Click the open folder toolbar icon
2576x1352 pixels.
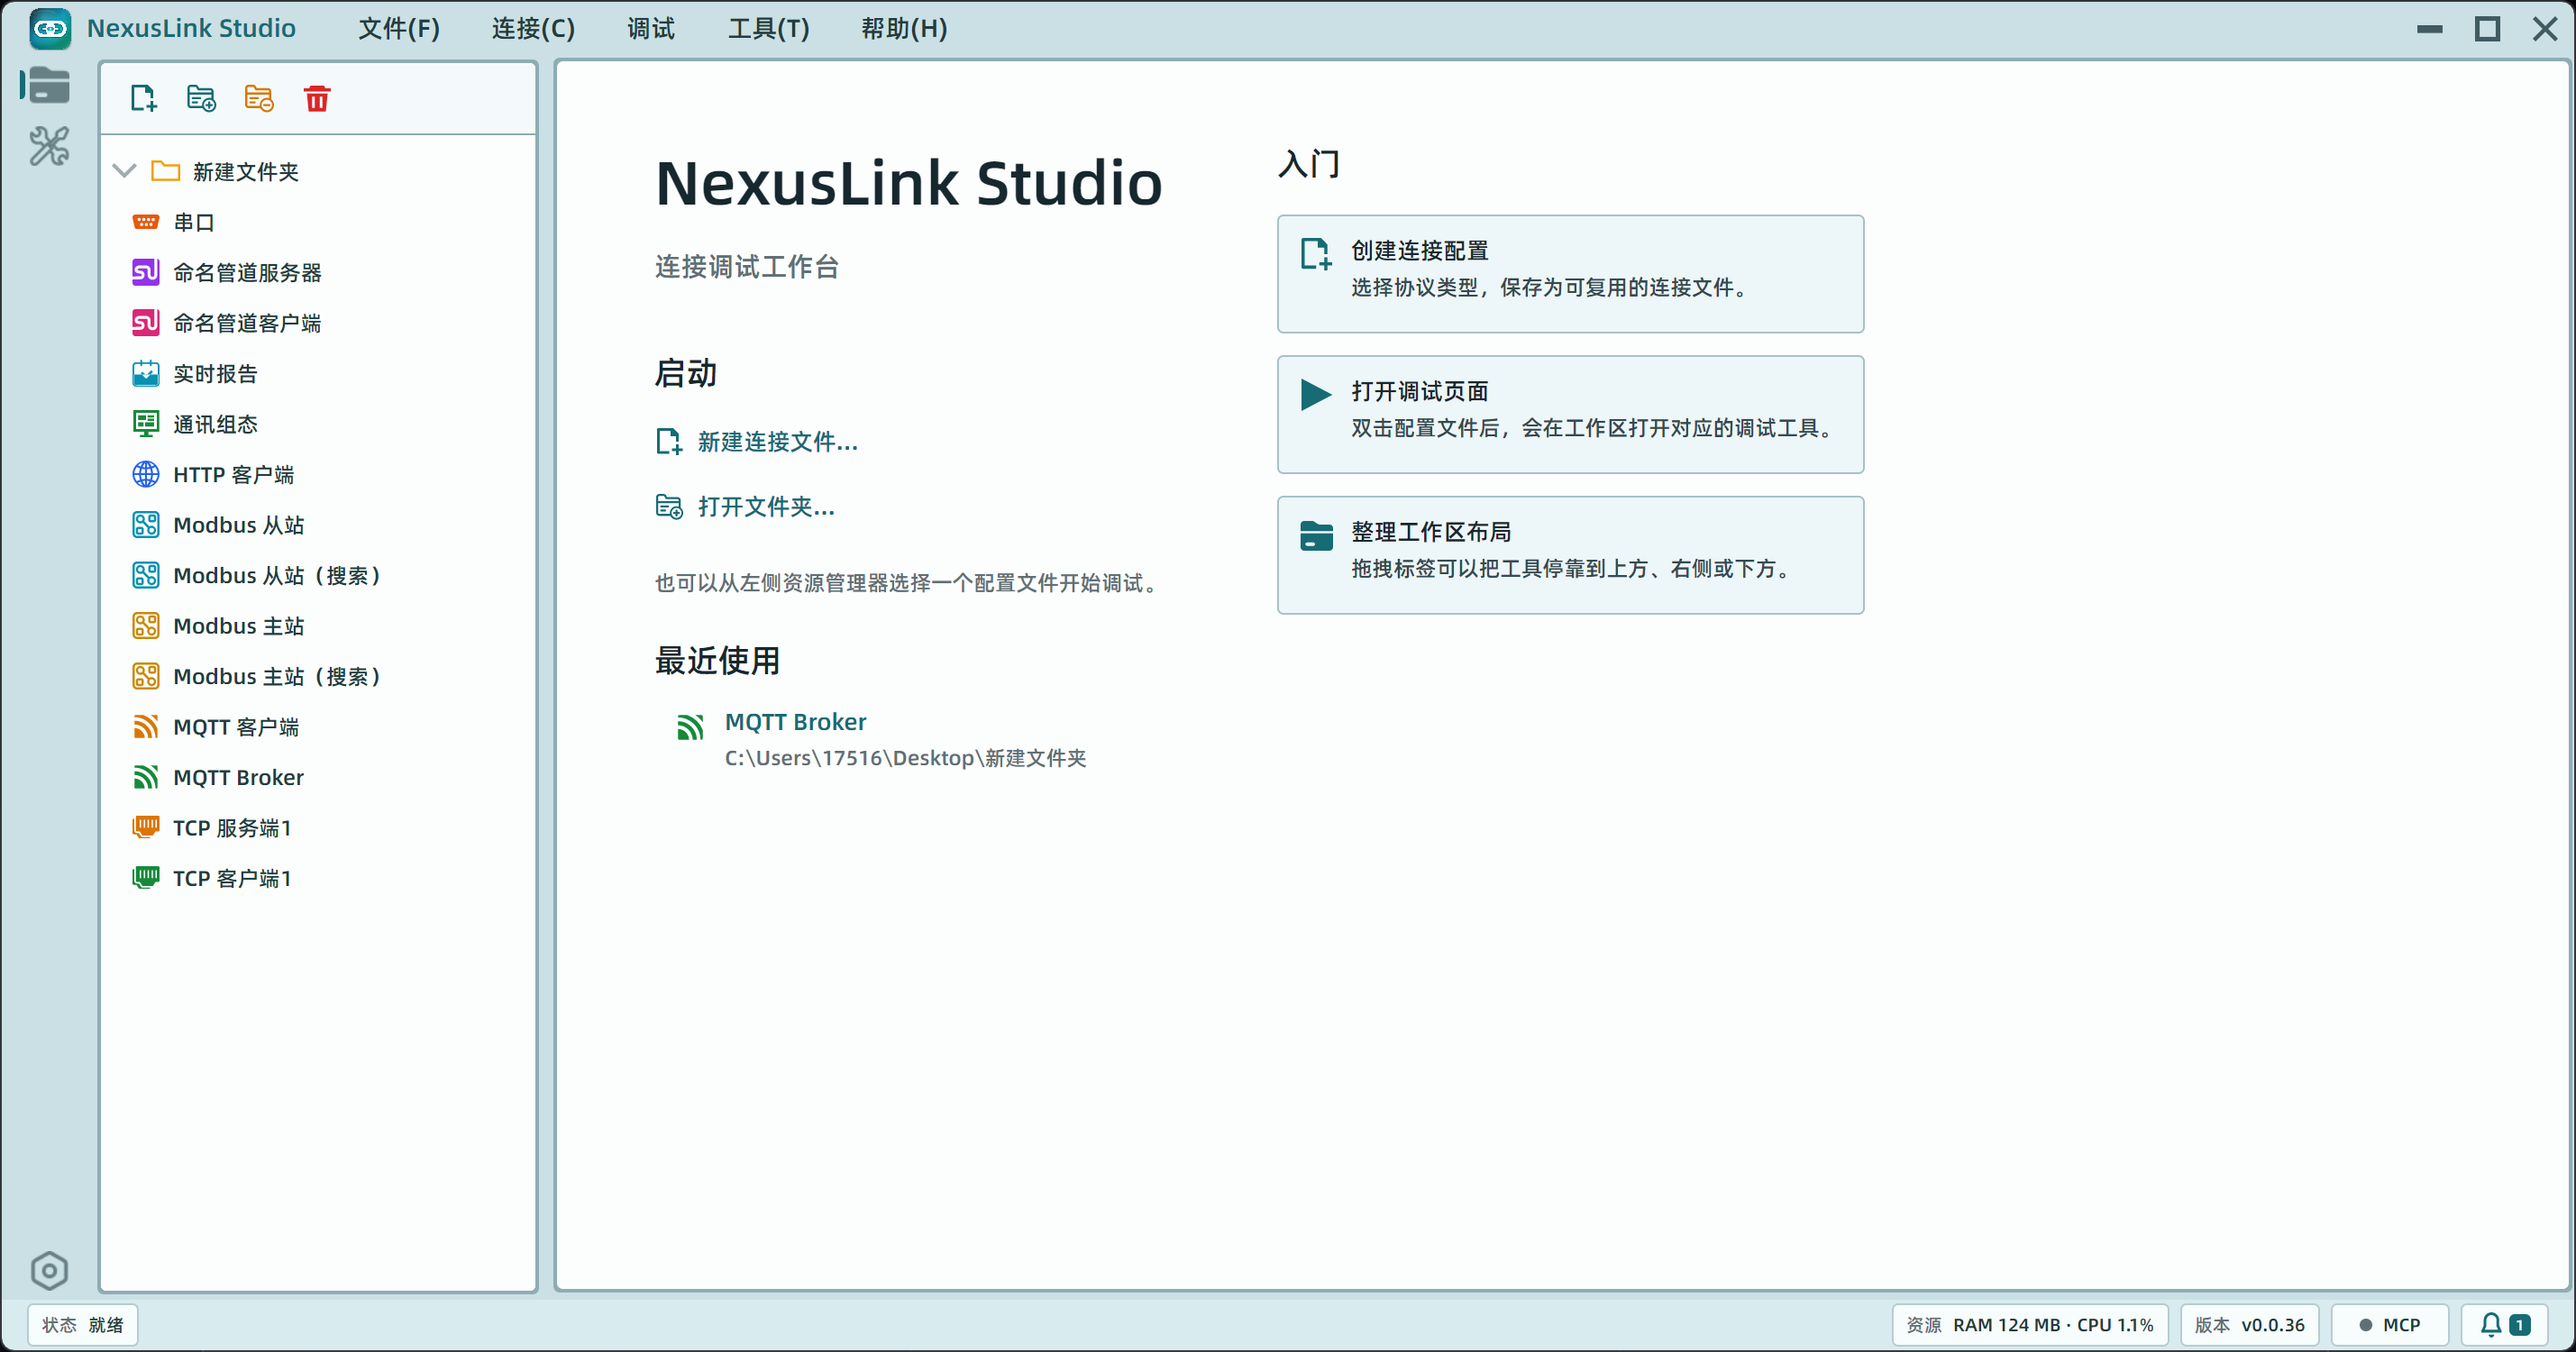tap(201, 98)
